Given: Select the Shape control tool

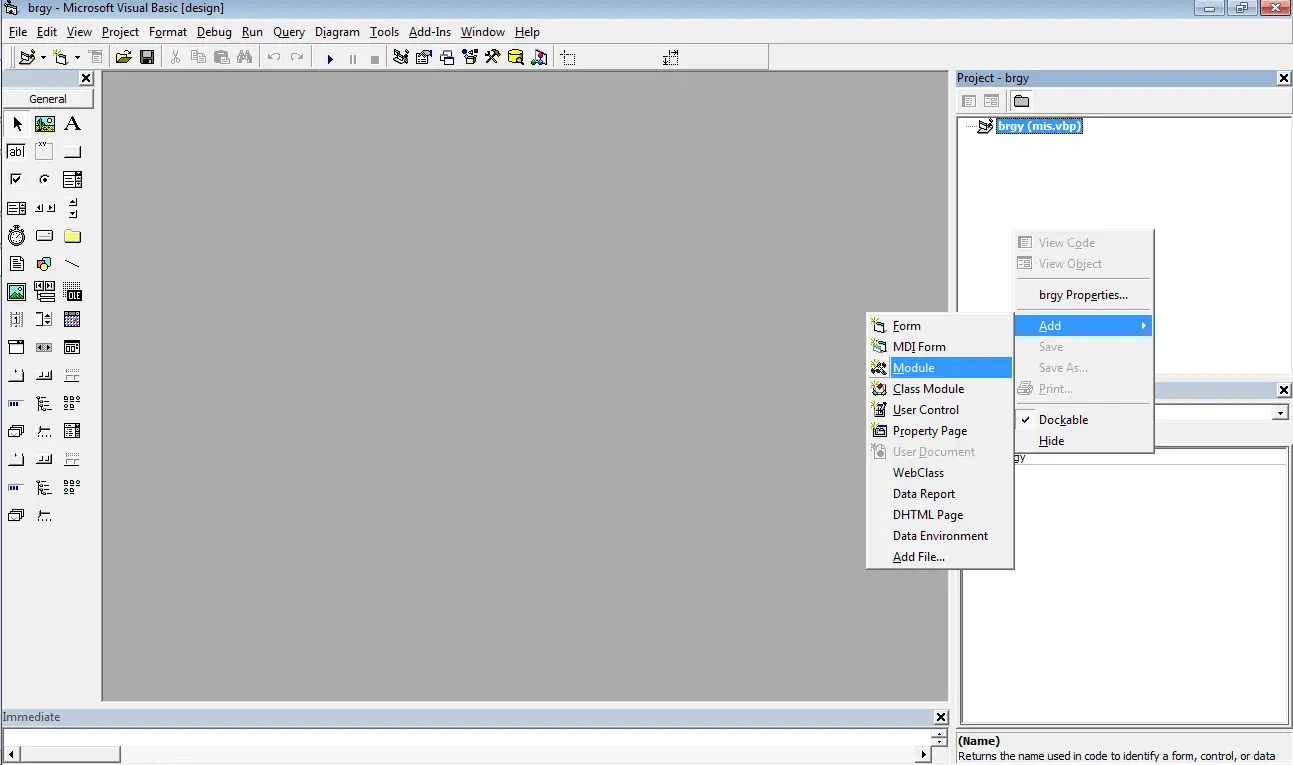Looking at the screenshot, I should click(x=45, y=264).
